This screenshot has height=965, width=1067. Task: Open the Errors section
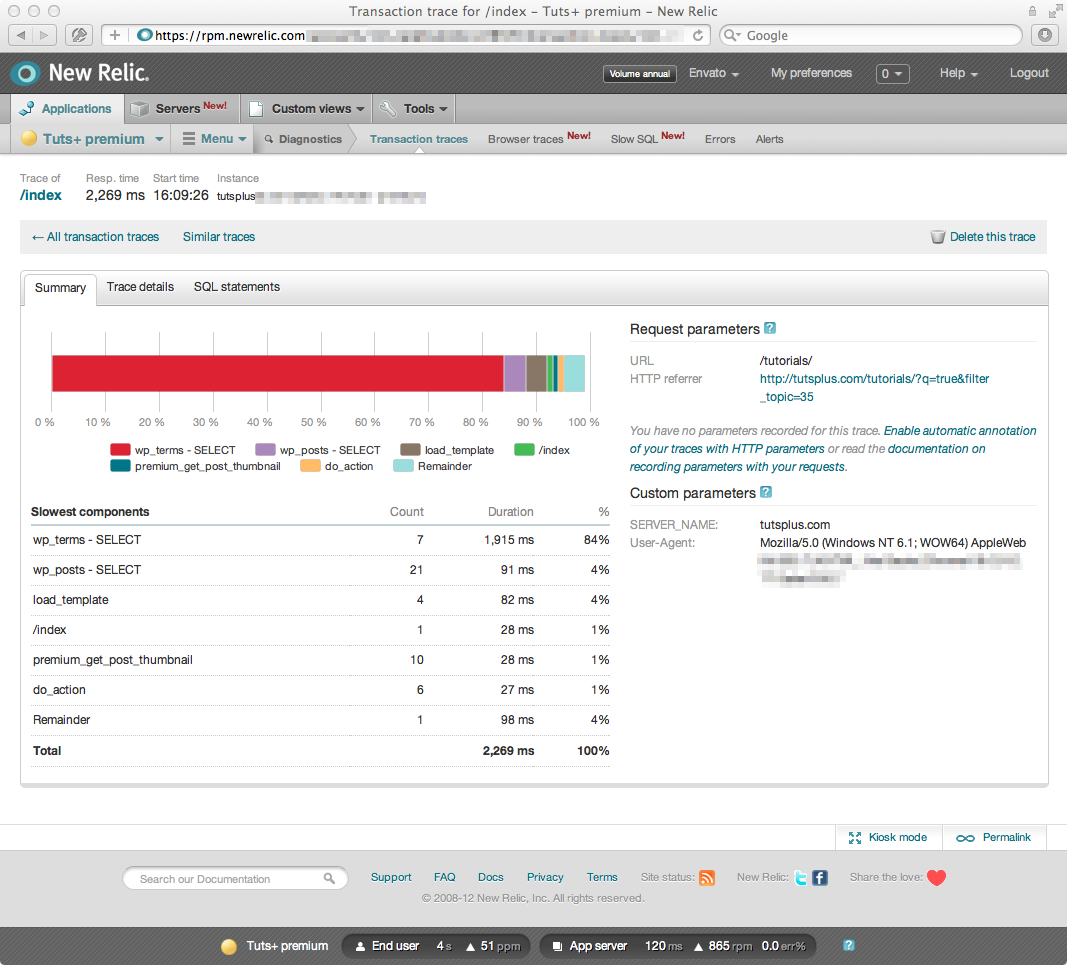pos(720,139)
